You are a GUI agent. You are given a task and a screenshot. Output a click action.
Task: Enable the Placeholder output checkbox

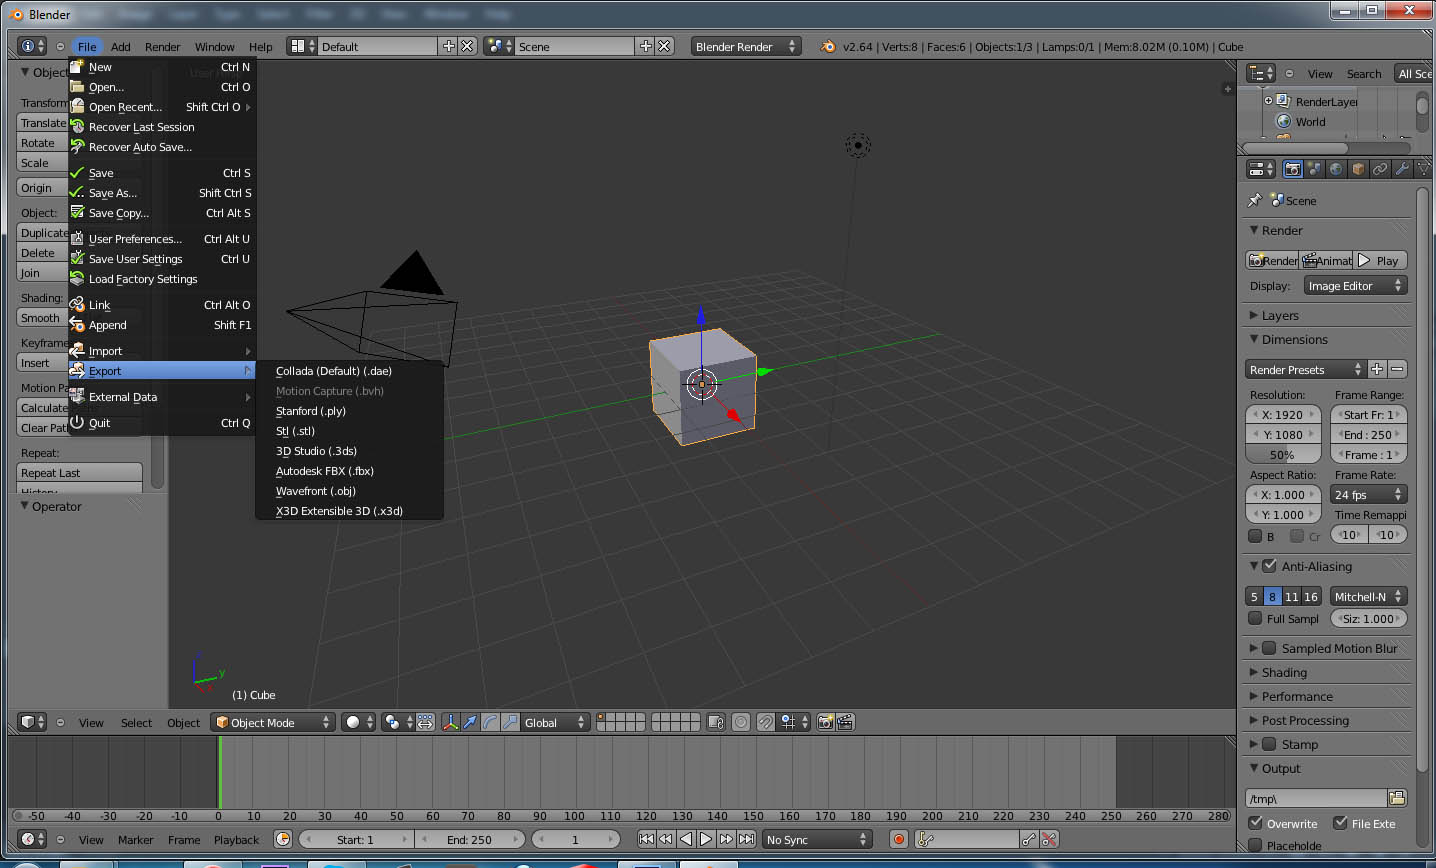(1256, 845)
